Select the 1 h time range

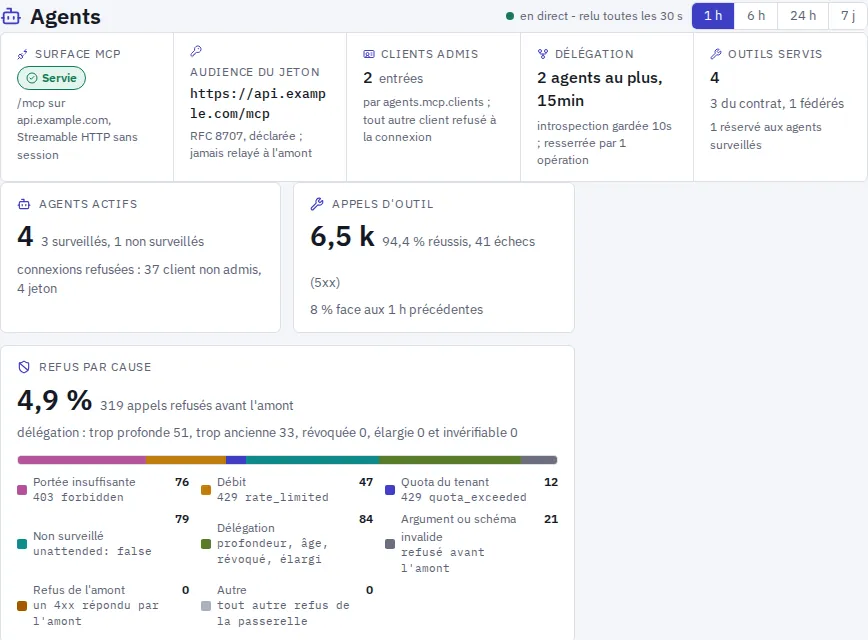click(713, 16)
